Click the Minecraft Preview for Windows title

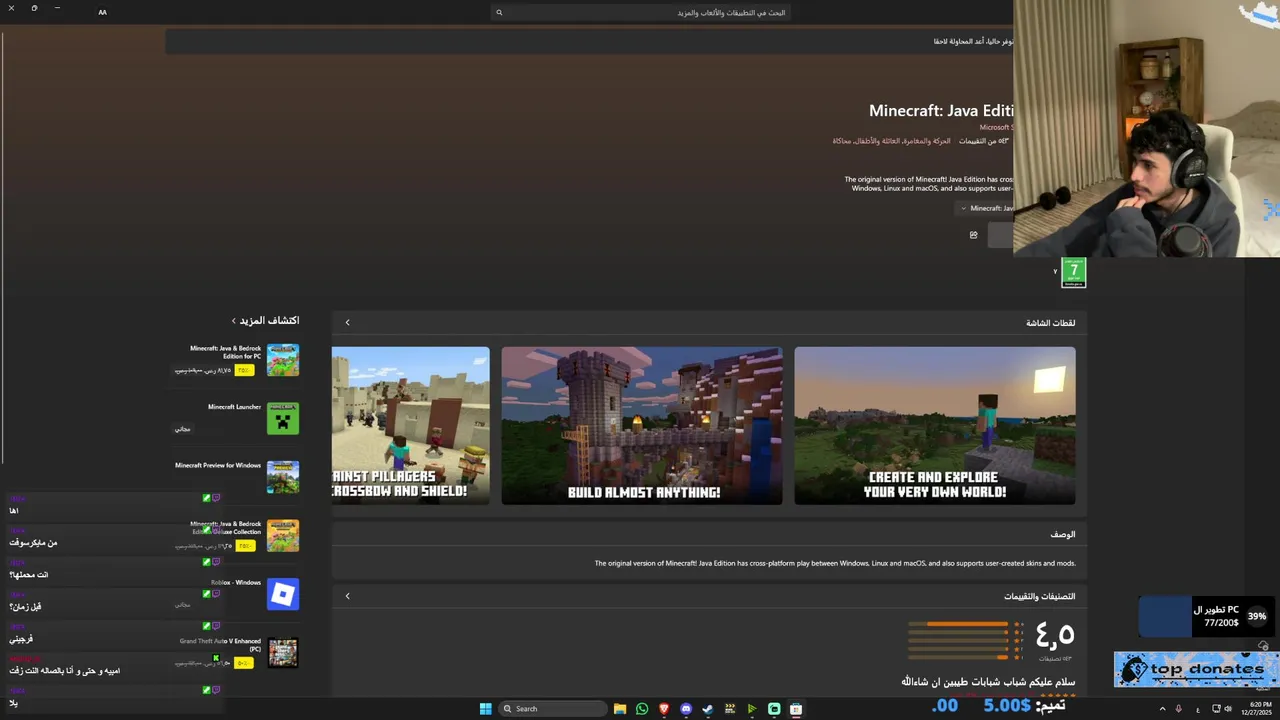point(218,465)
